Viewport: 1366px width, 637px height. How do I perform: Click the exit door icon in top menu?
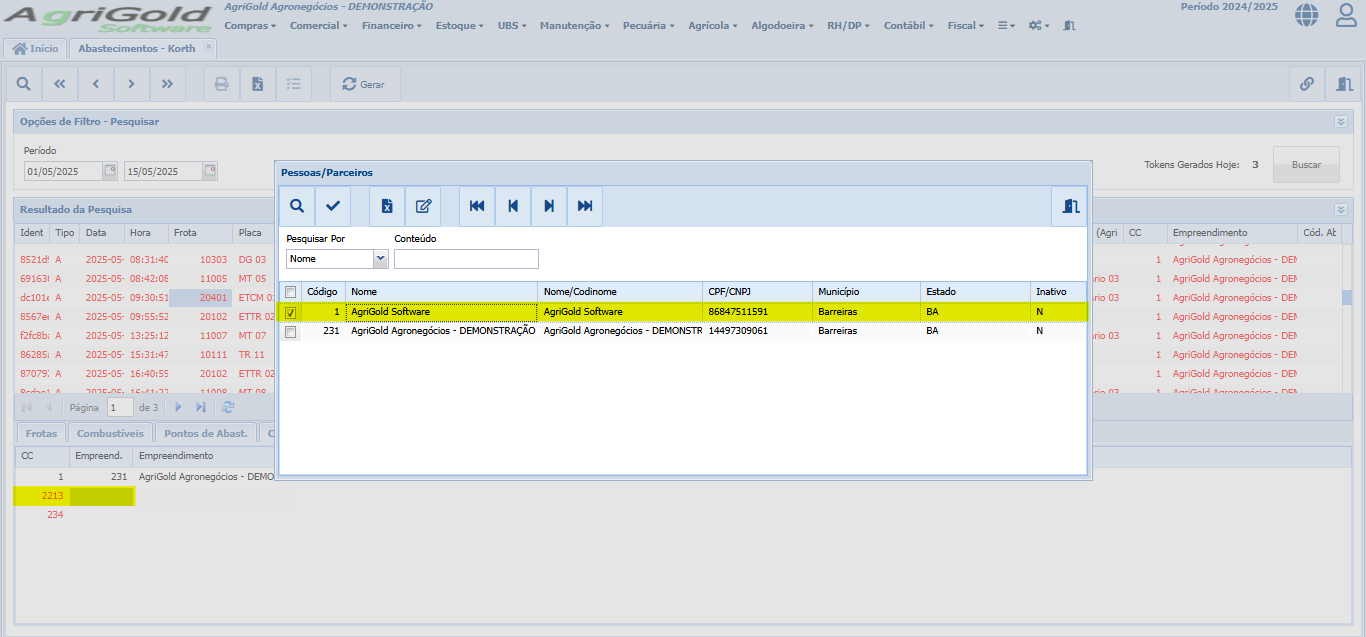[x=1069, y=25]
